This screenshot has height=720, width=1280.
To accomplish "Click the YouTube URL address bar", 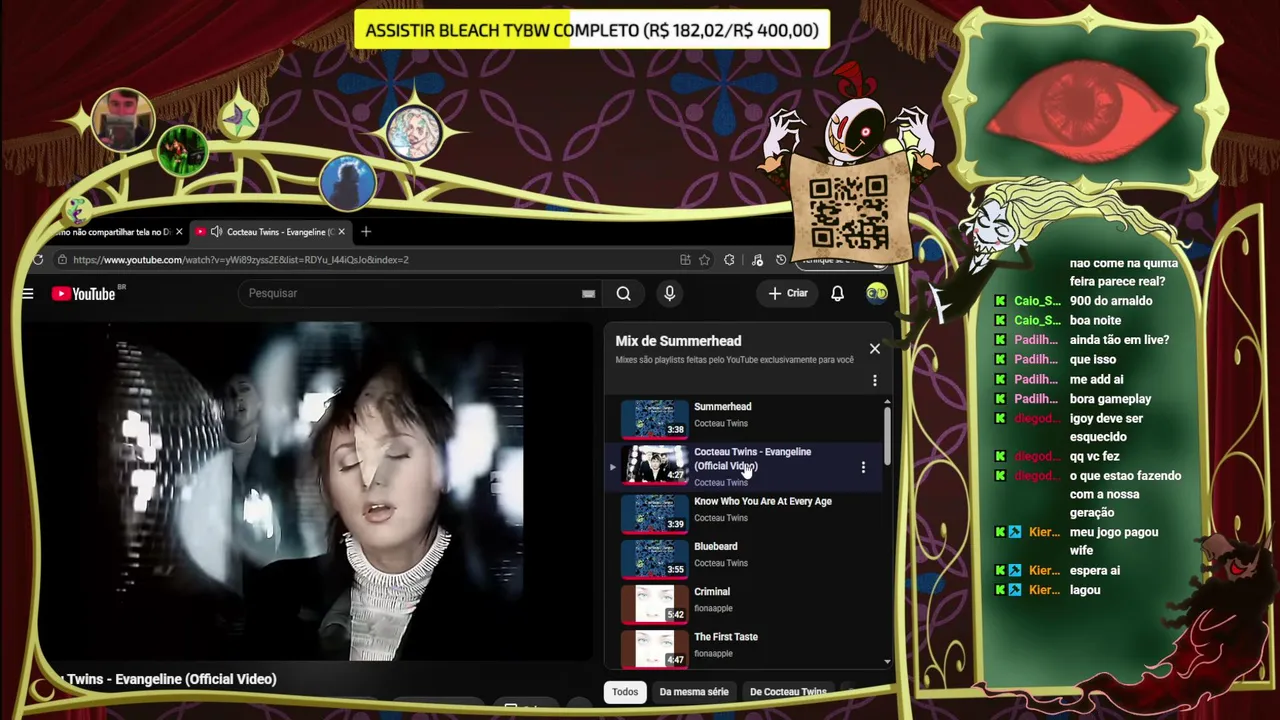I will click(370, 260).
